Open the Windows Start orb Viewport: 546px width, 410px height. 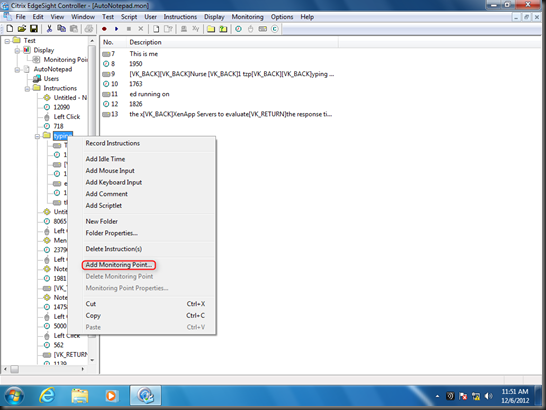coord(14,396)
